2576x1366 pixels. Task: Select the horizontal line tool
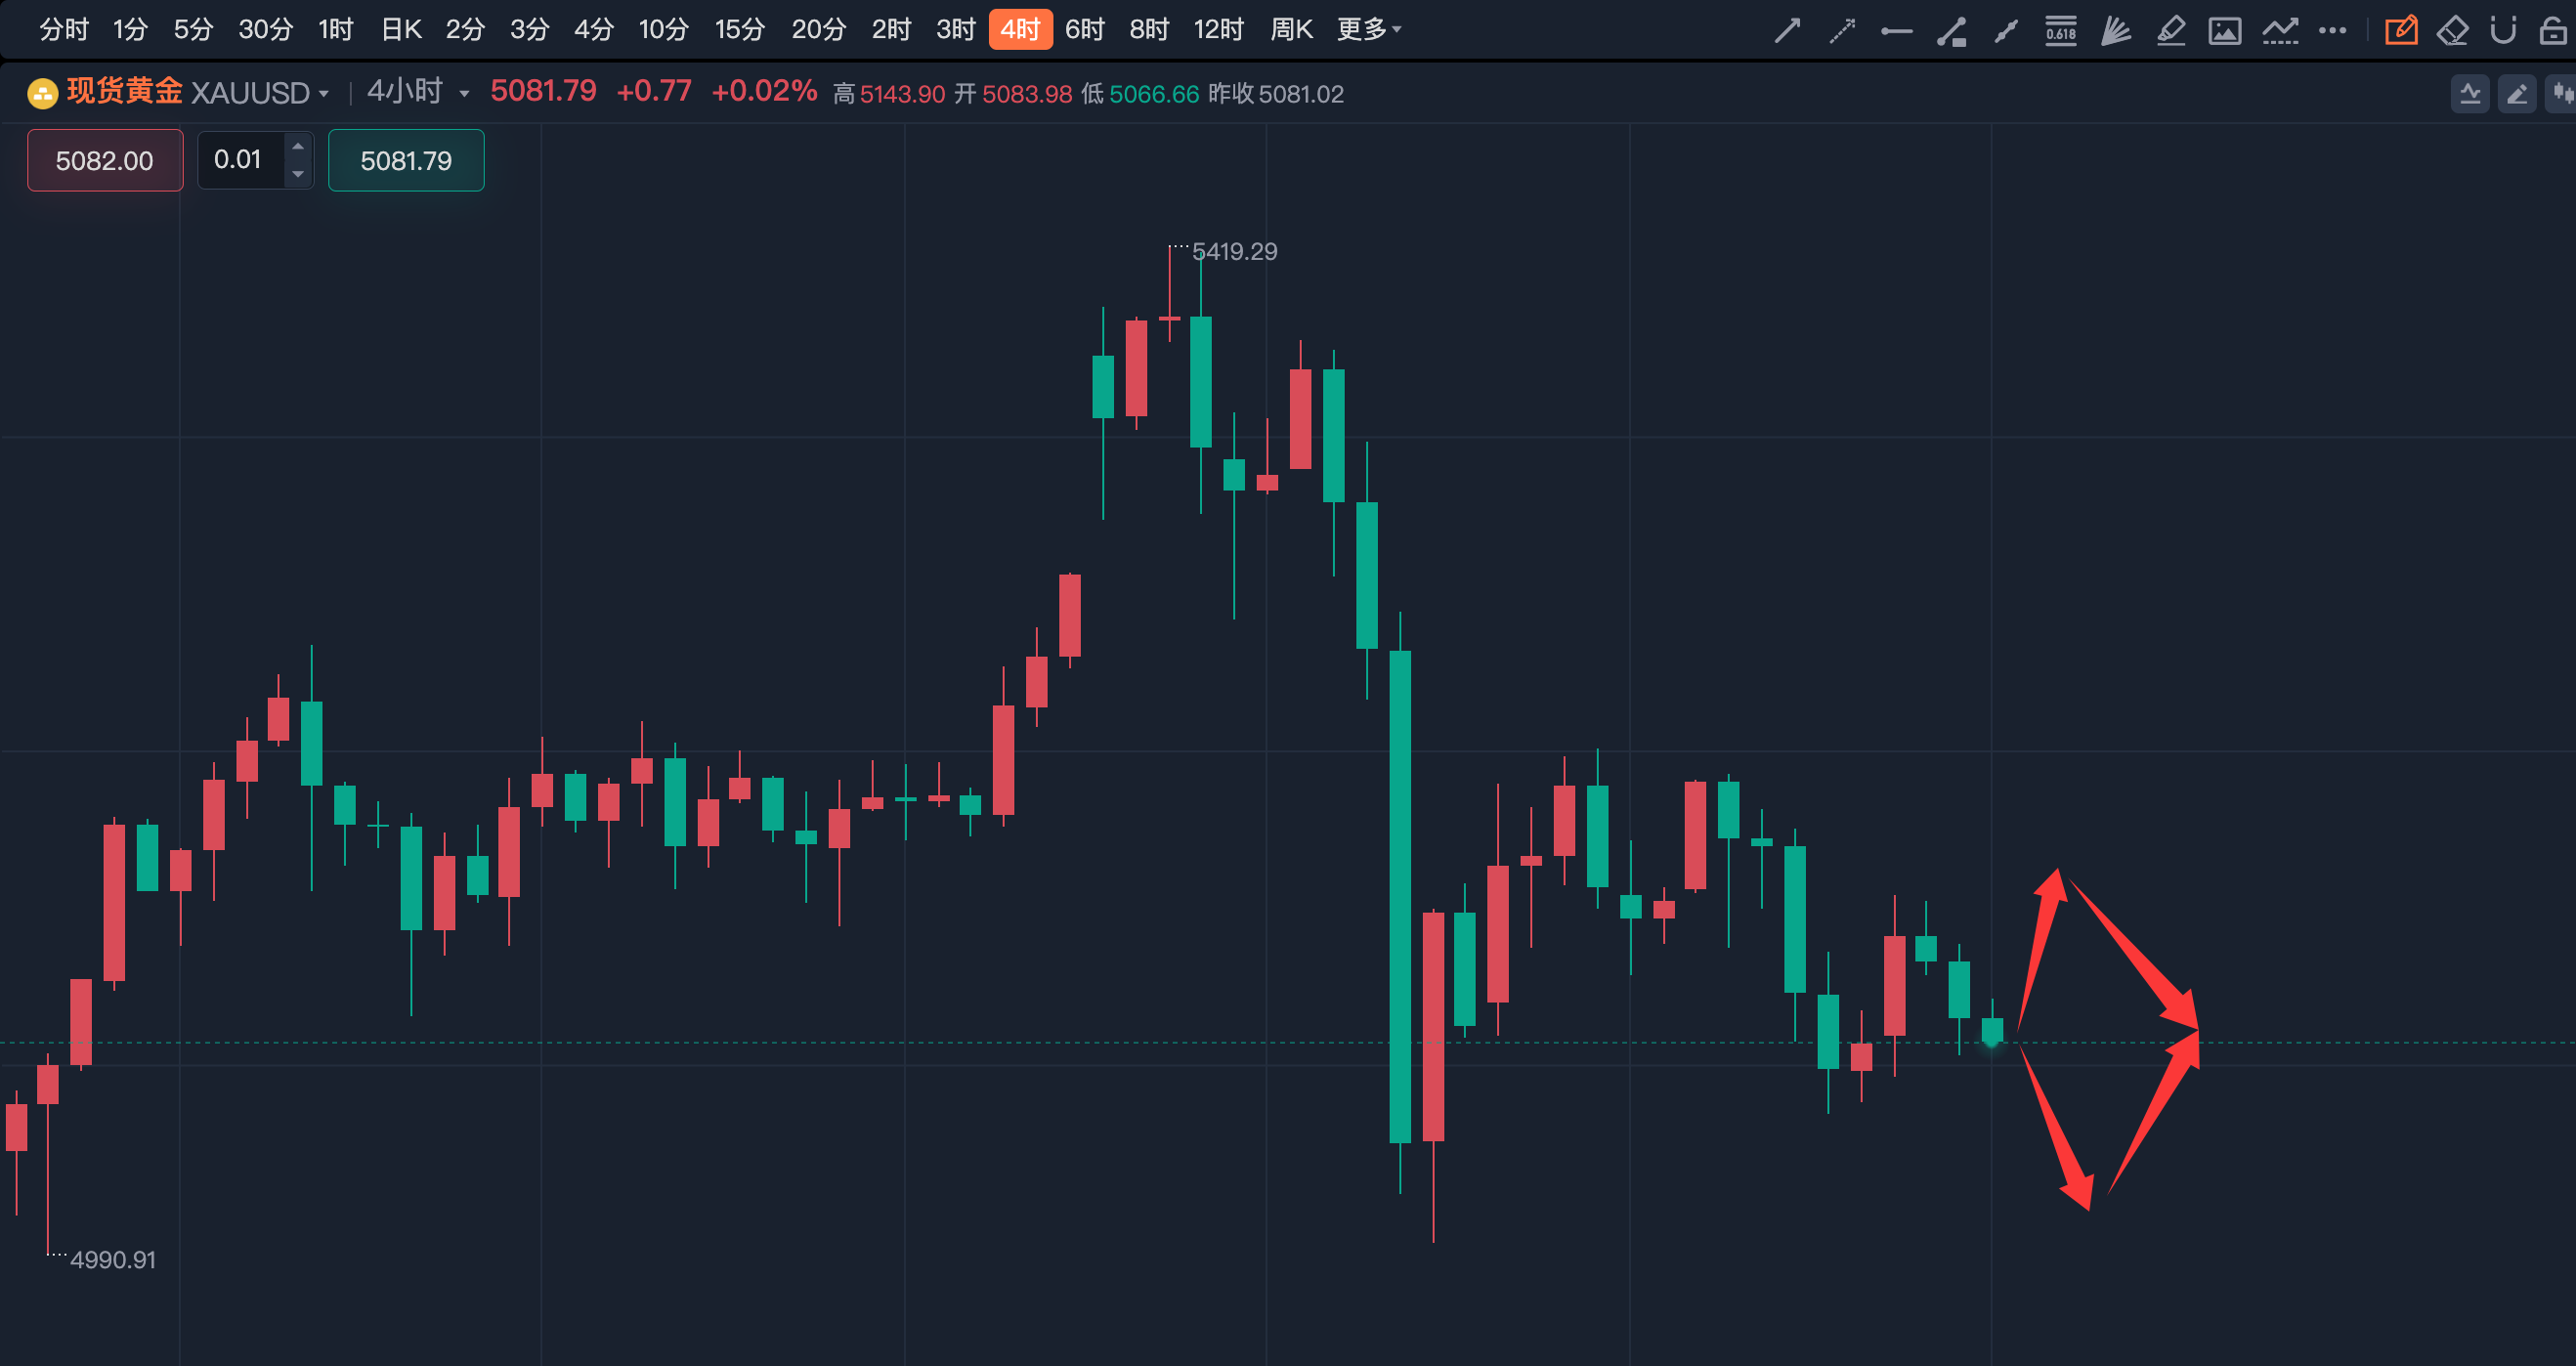1895,30
